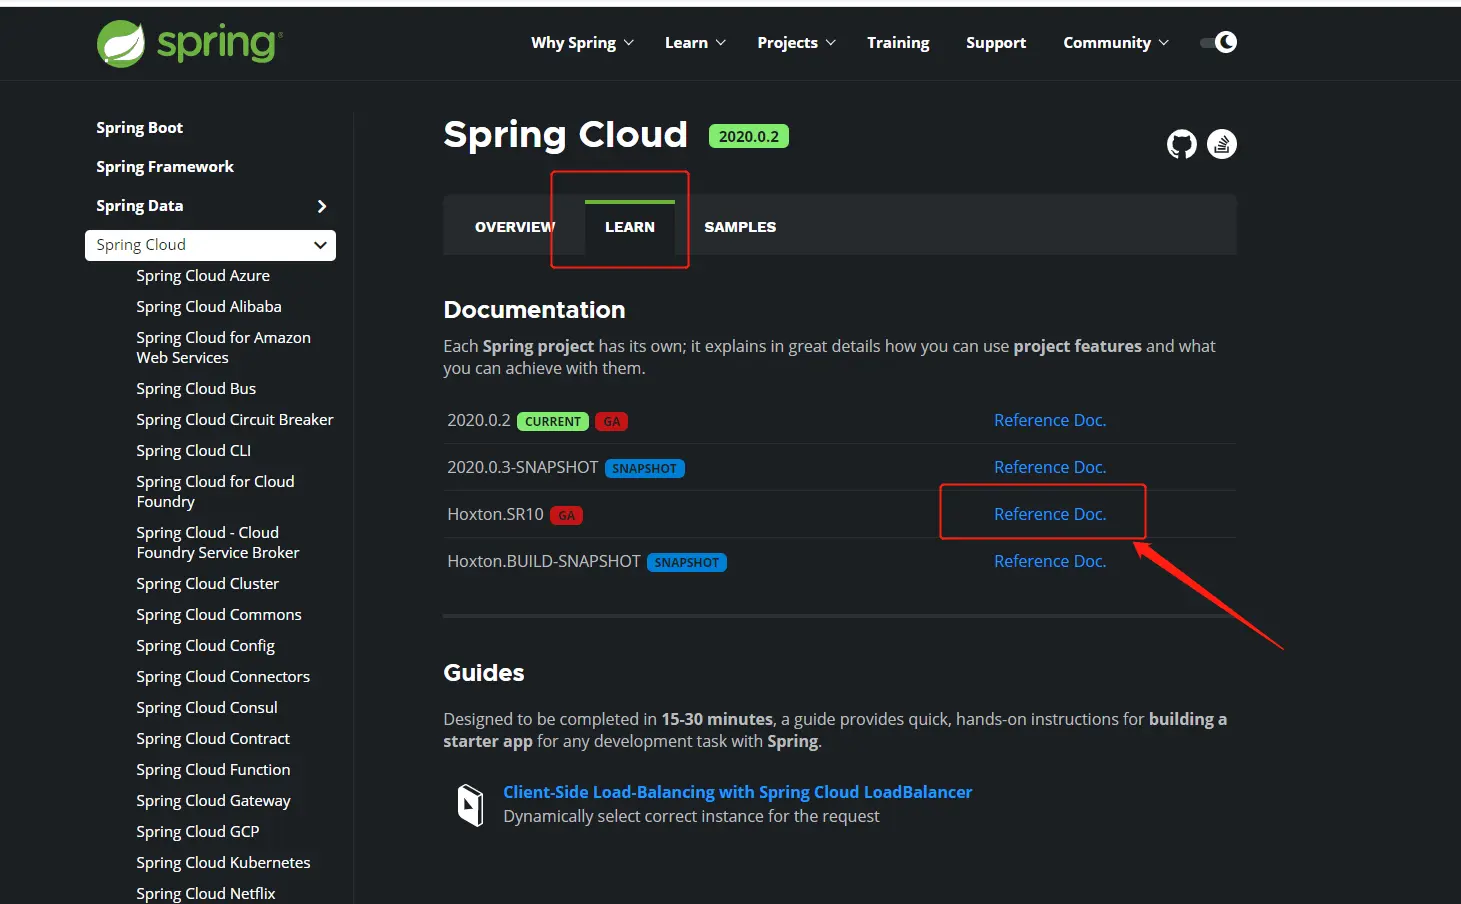Open Spring Cloud Alibaba project
This screenshot has height=904, width=1461.
[x=209, y=307]
